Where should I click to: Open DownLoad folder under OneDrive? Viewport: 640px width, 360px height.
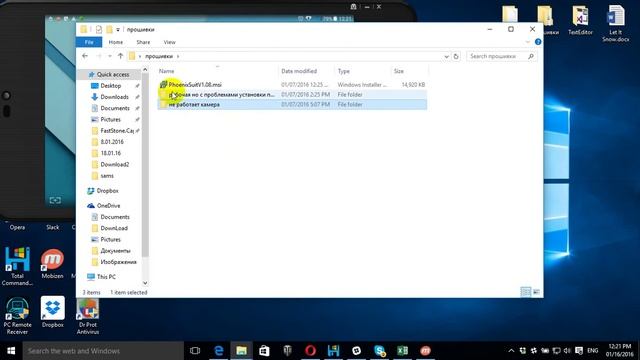click(x=114, y=228)
